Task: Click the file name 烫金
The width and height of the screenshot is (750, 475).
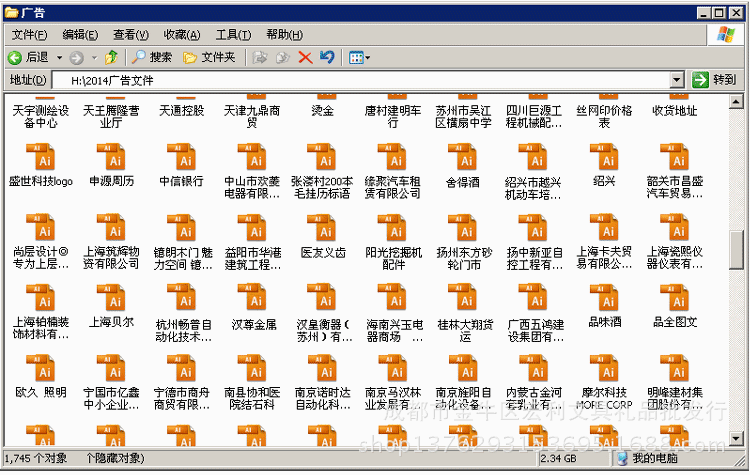Action: (x=322, y=110)
